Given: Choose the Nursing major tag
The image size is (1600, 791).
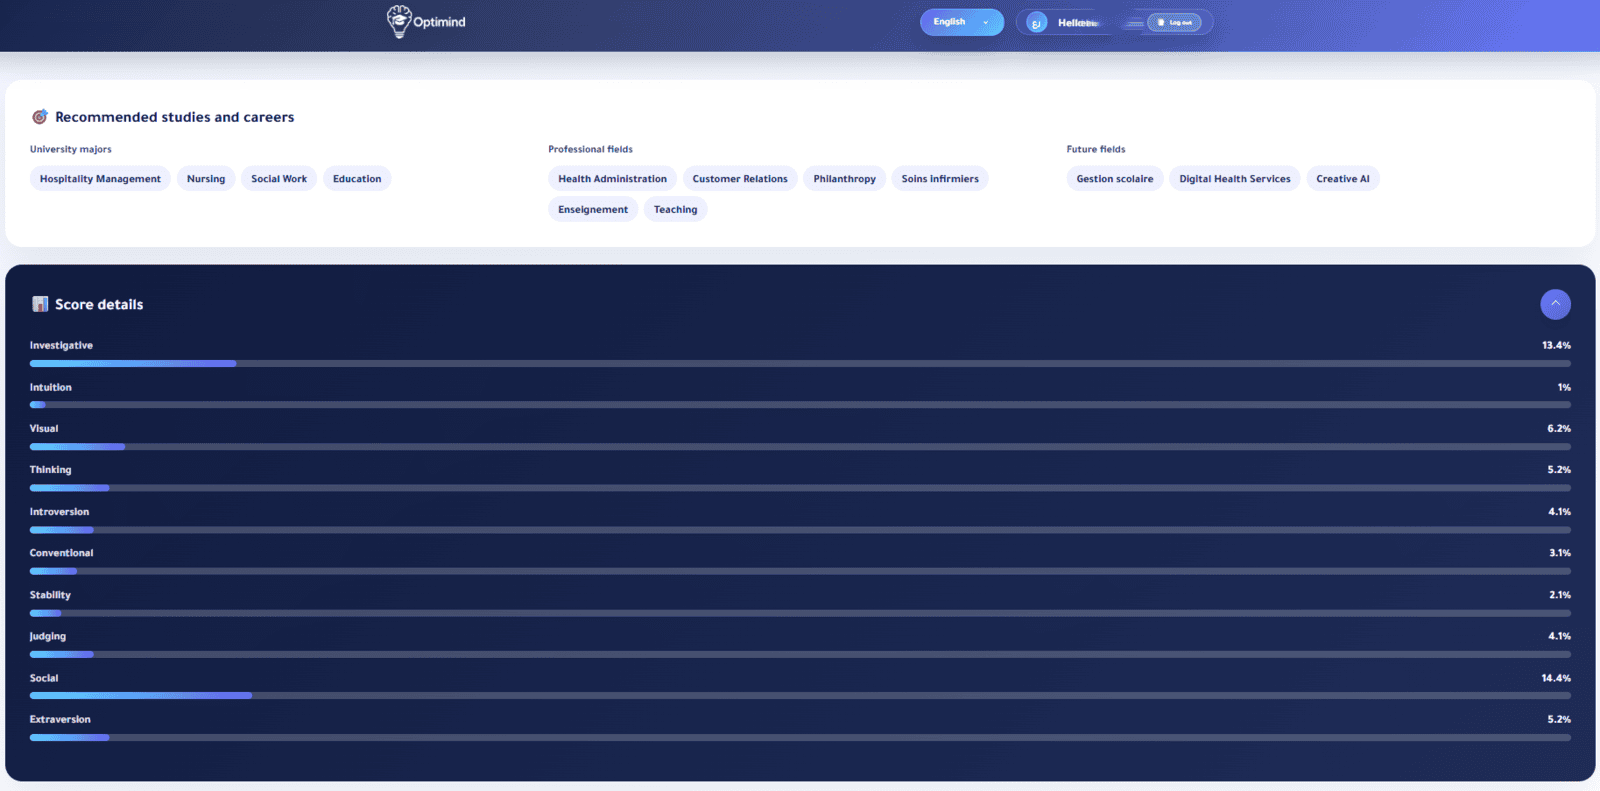Looking at the screenshot, I should click(x=206, y=179).
